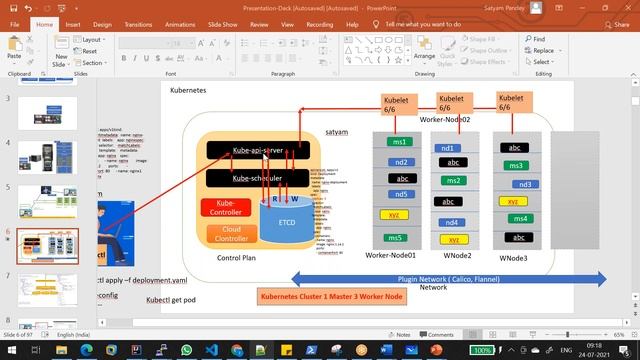Open Microsoft Edge from the taskbar
The height and width of the screenshot is (360, 640).
[x=86, y=350]
